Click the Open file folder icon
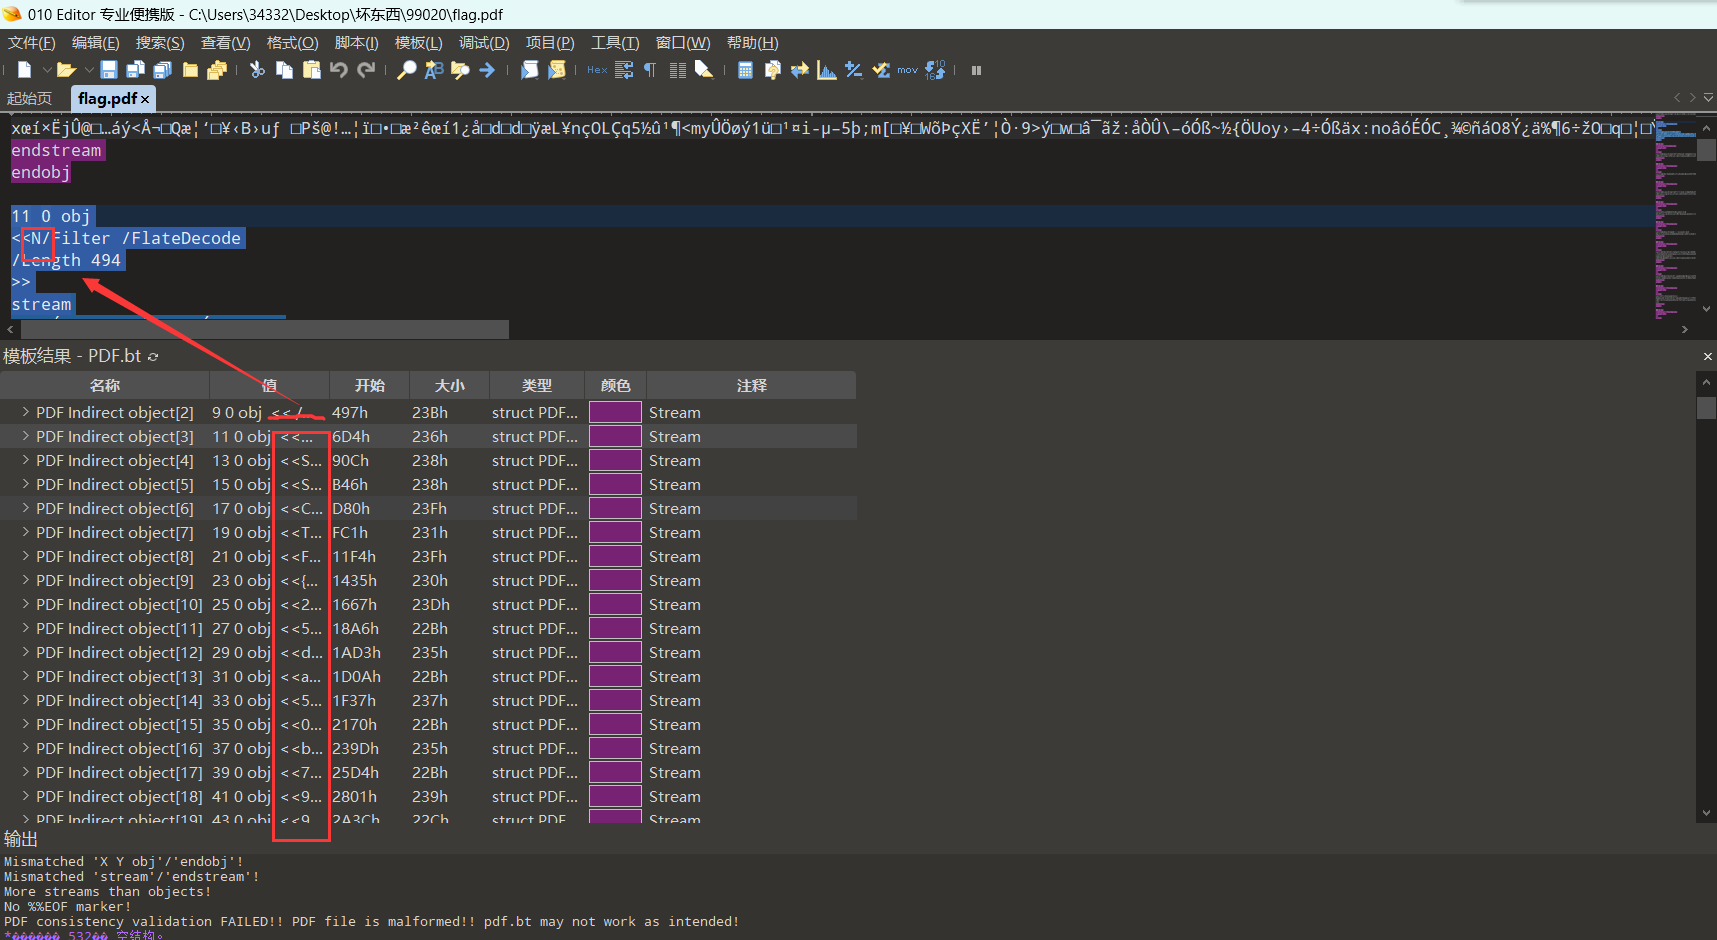The width and height of the screenshot is (1717, 940). click(66, 70)
